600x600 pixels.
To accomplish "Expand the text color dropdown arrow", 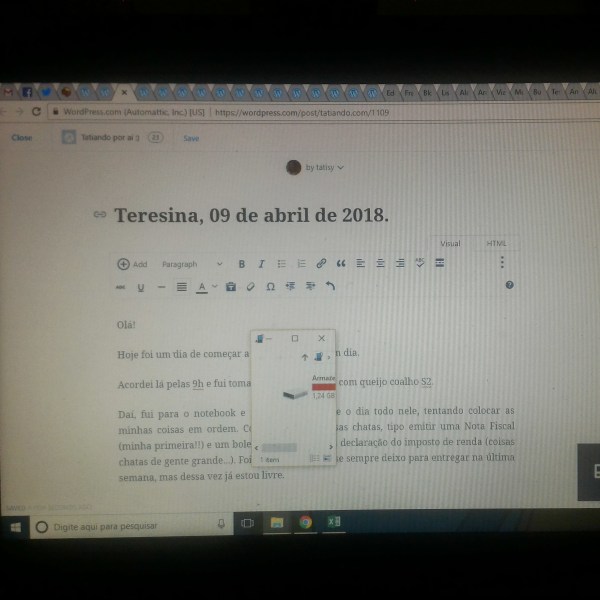I will (x=214, y=287).
